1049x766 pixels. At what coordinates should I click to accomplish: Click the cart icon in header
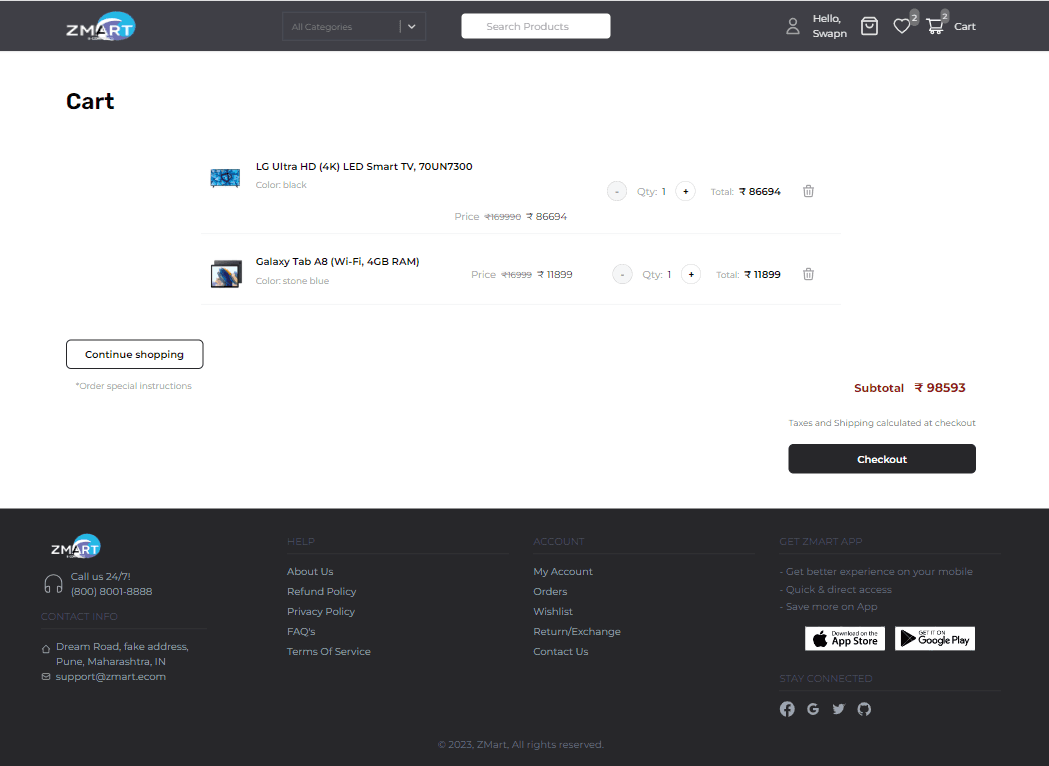click(936, 27)
